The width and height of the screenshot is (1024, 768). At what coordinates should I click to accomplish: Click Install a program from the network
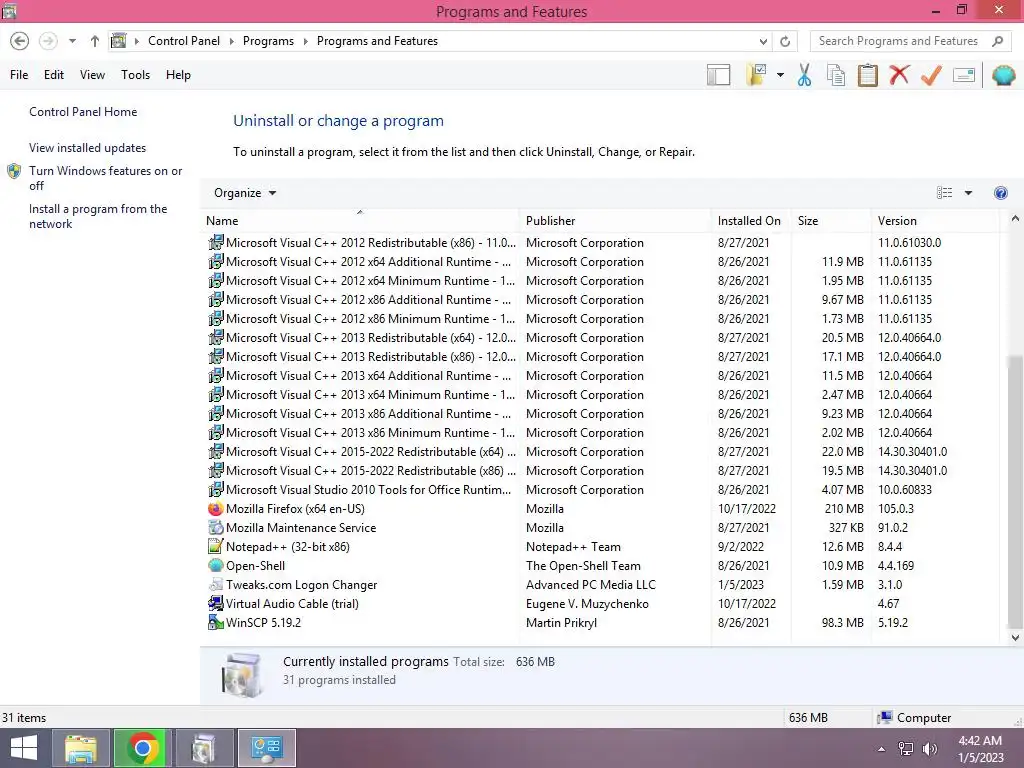point(98,216)
